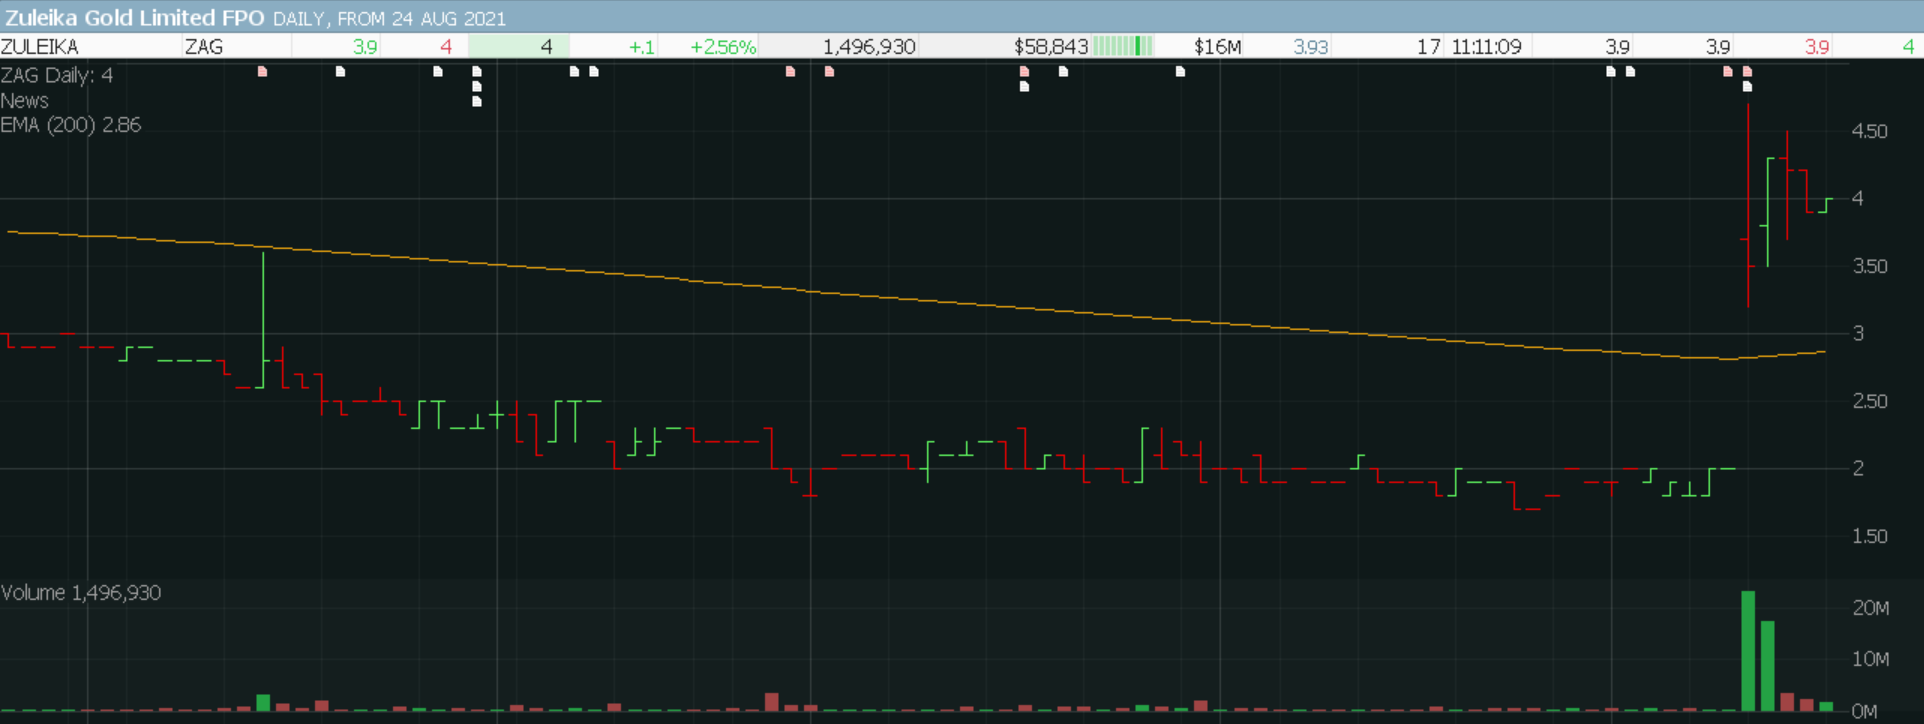
Task: Click the 2.50 price axis label
Action: coord(1869,401)
